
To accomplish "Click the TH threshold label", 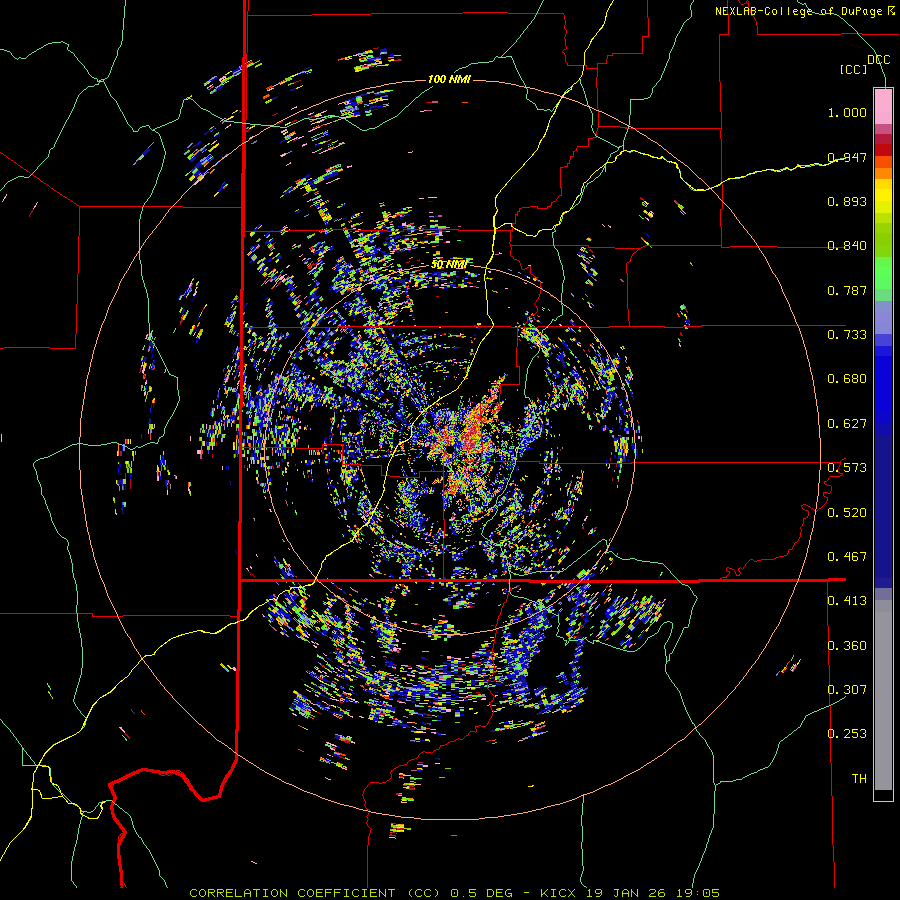I will (859, 779).
